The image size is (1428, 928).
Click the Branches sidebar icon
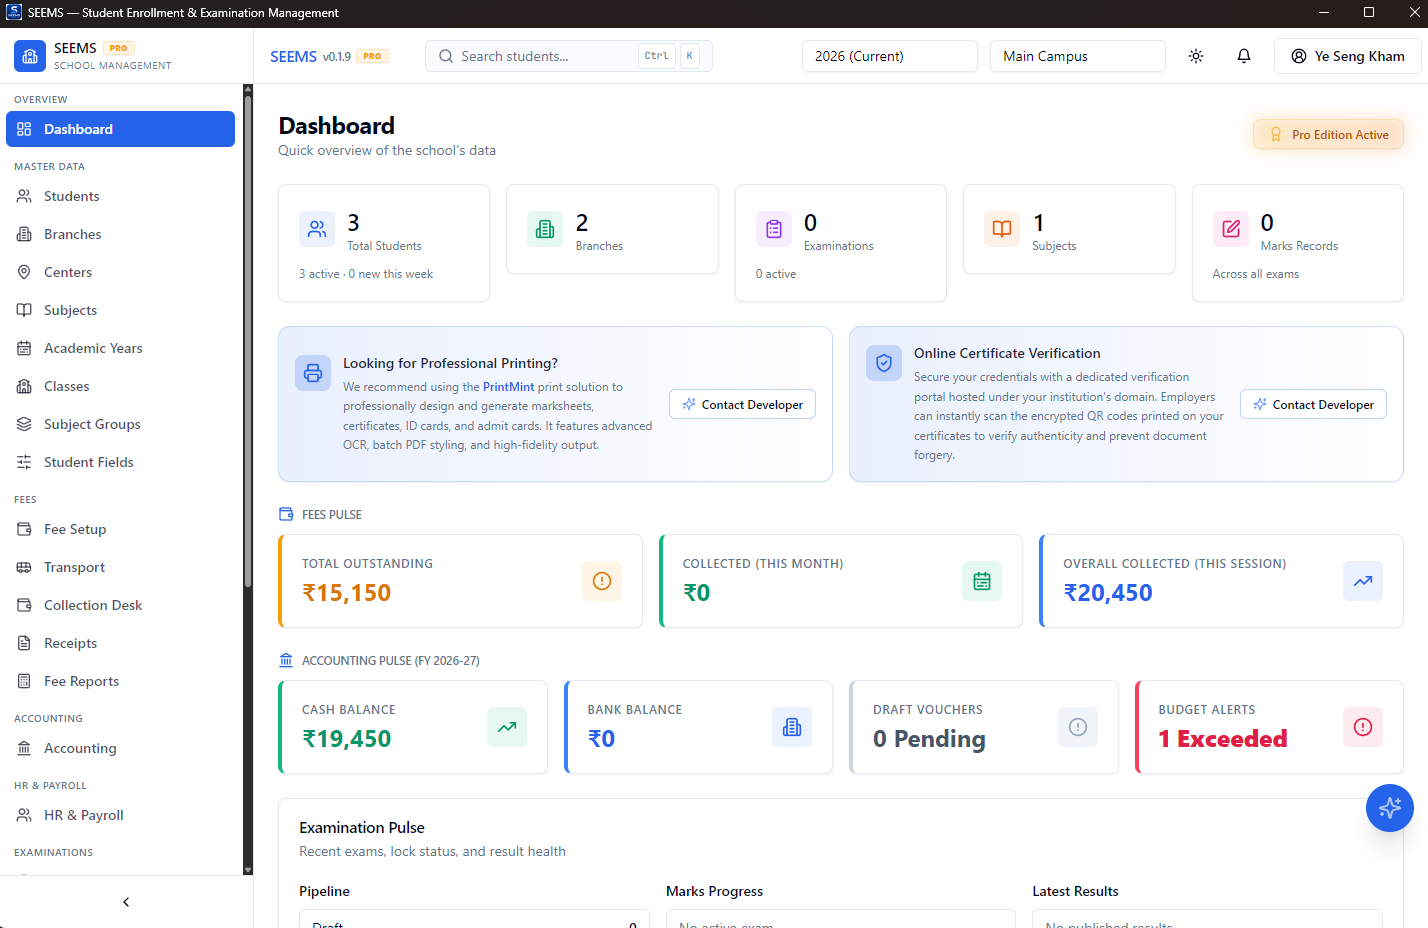(24, 234)
